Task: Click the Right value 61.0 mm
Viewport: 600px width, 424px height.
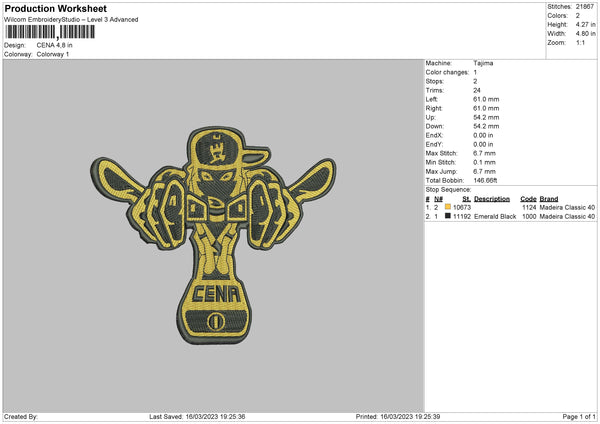Action: pyautogui.click(x=486, y=108)
